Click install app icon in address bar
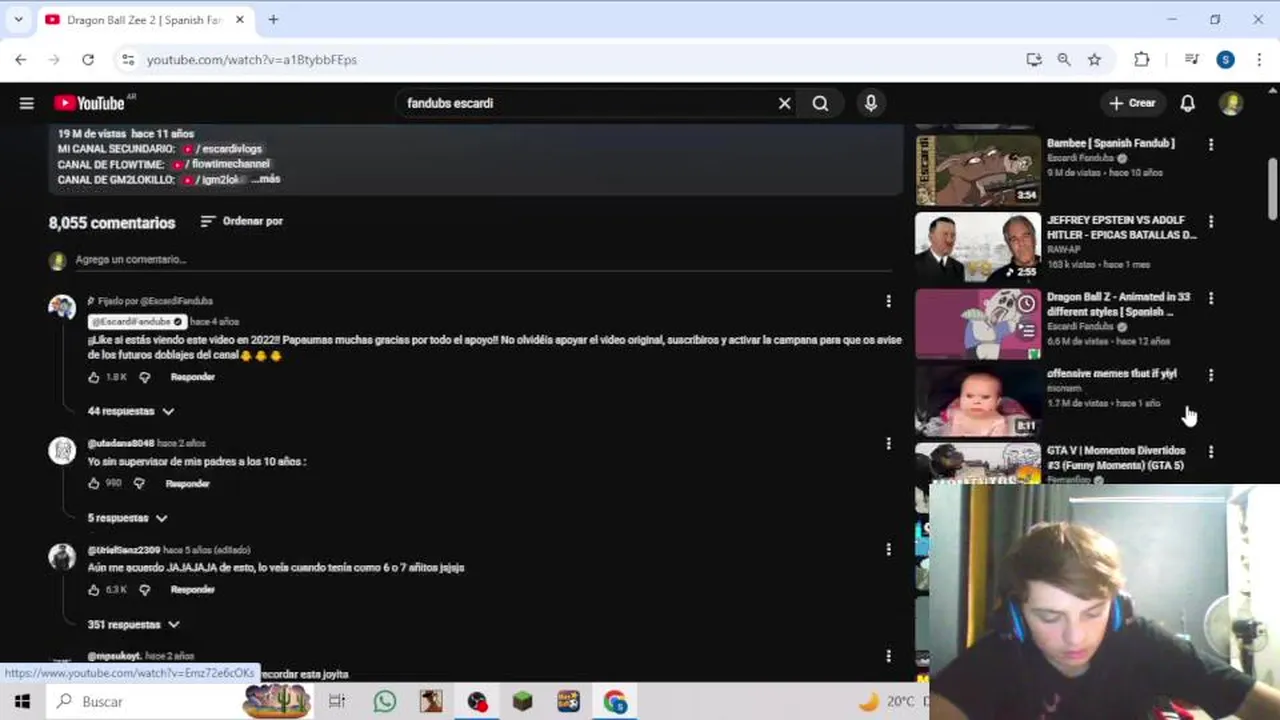 pyautogui.click(x=1034, y=60)
